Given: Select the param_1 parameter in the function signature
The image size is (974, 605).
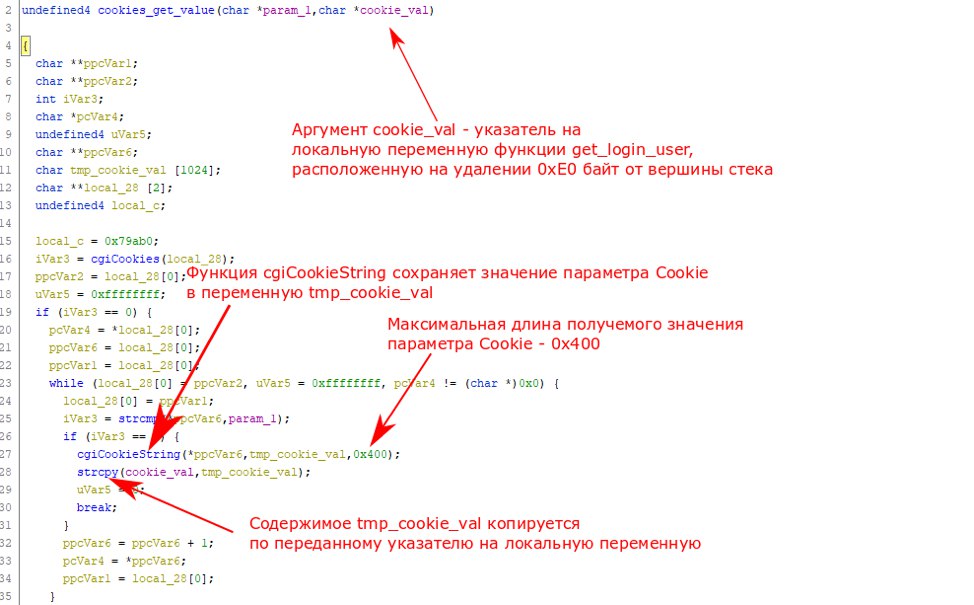Looking at the screenshot, I should [x=287, y=11].
